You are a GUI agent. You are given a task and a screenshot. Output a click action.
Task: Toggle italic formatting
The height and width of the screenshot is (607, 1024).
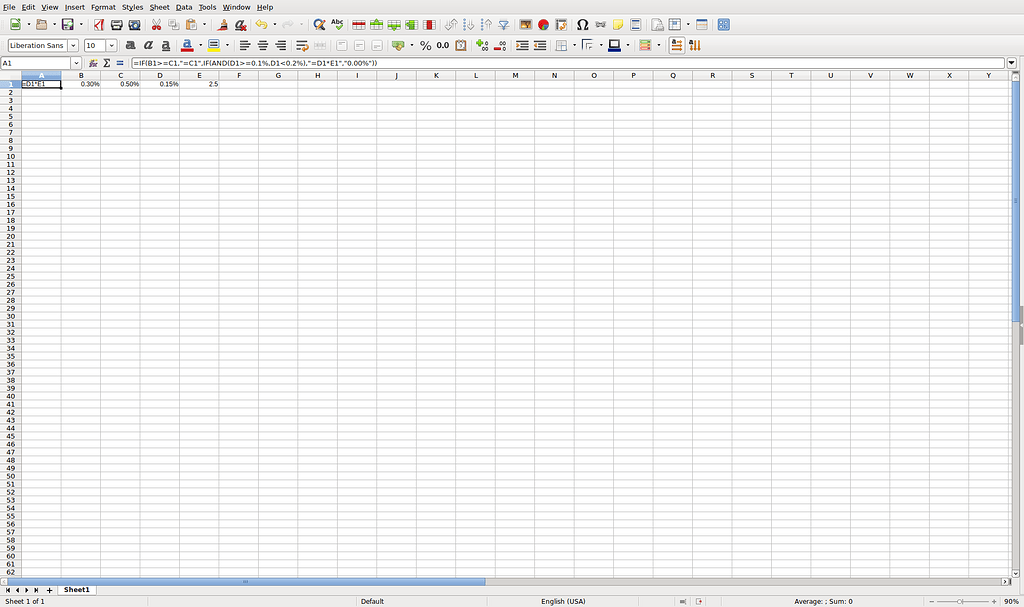(147, 46)
